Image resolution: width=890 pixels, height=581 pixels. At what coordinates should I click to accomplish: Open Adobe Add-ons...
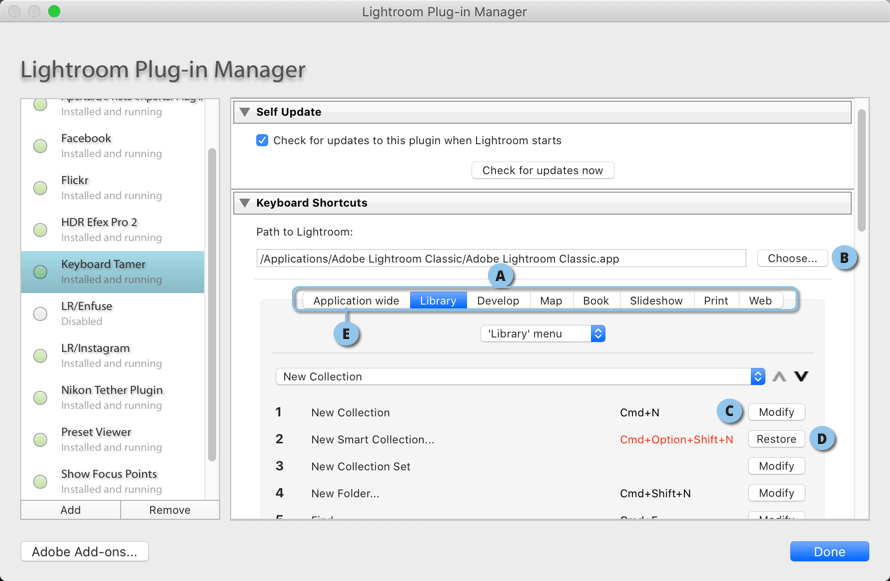coord(85,551)
